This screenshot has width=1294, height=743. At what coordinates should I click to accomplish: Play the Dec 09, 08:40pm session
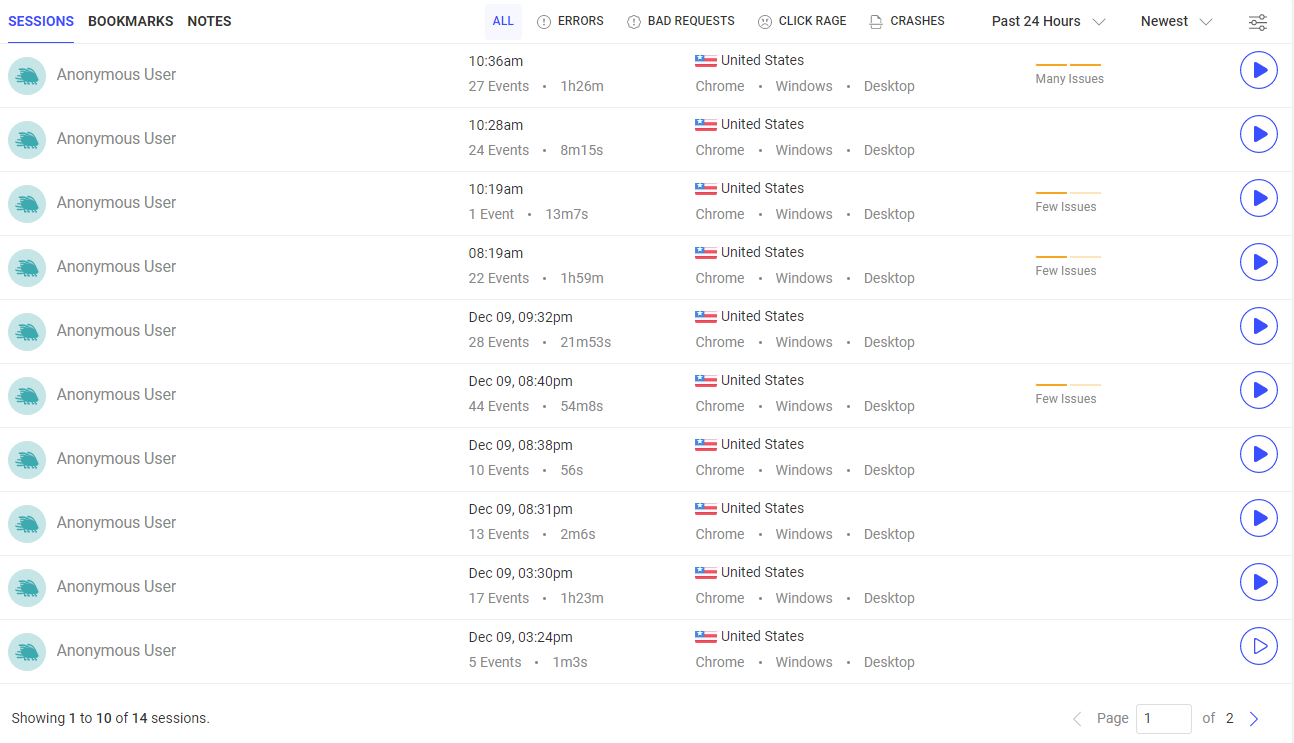[1258, 390]
